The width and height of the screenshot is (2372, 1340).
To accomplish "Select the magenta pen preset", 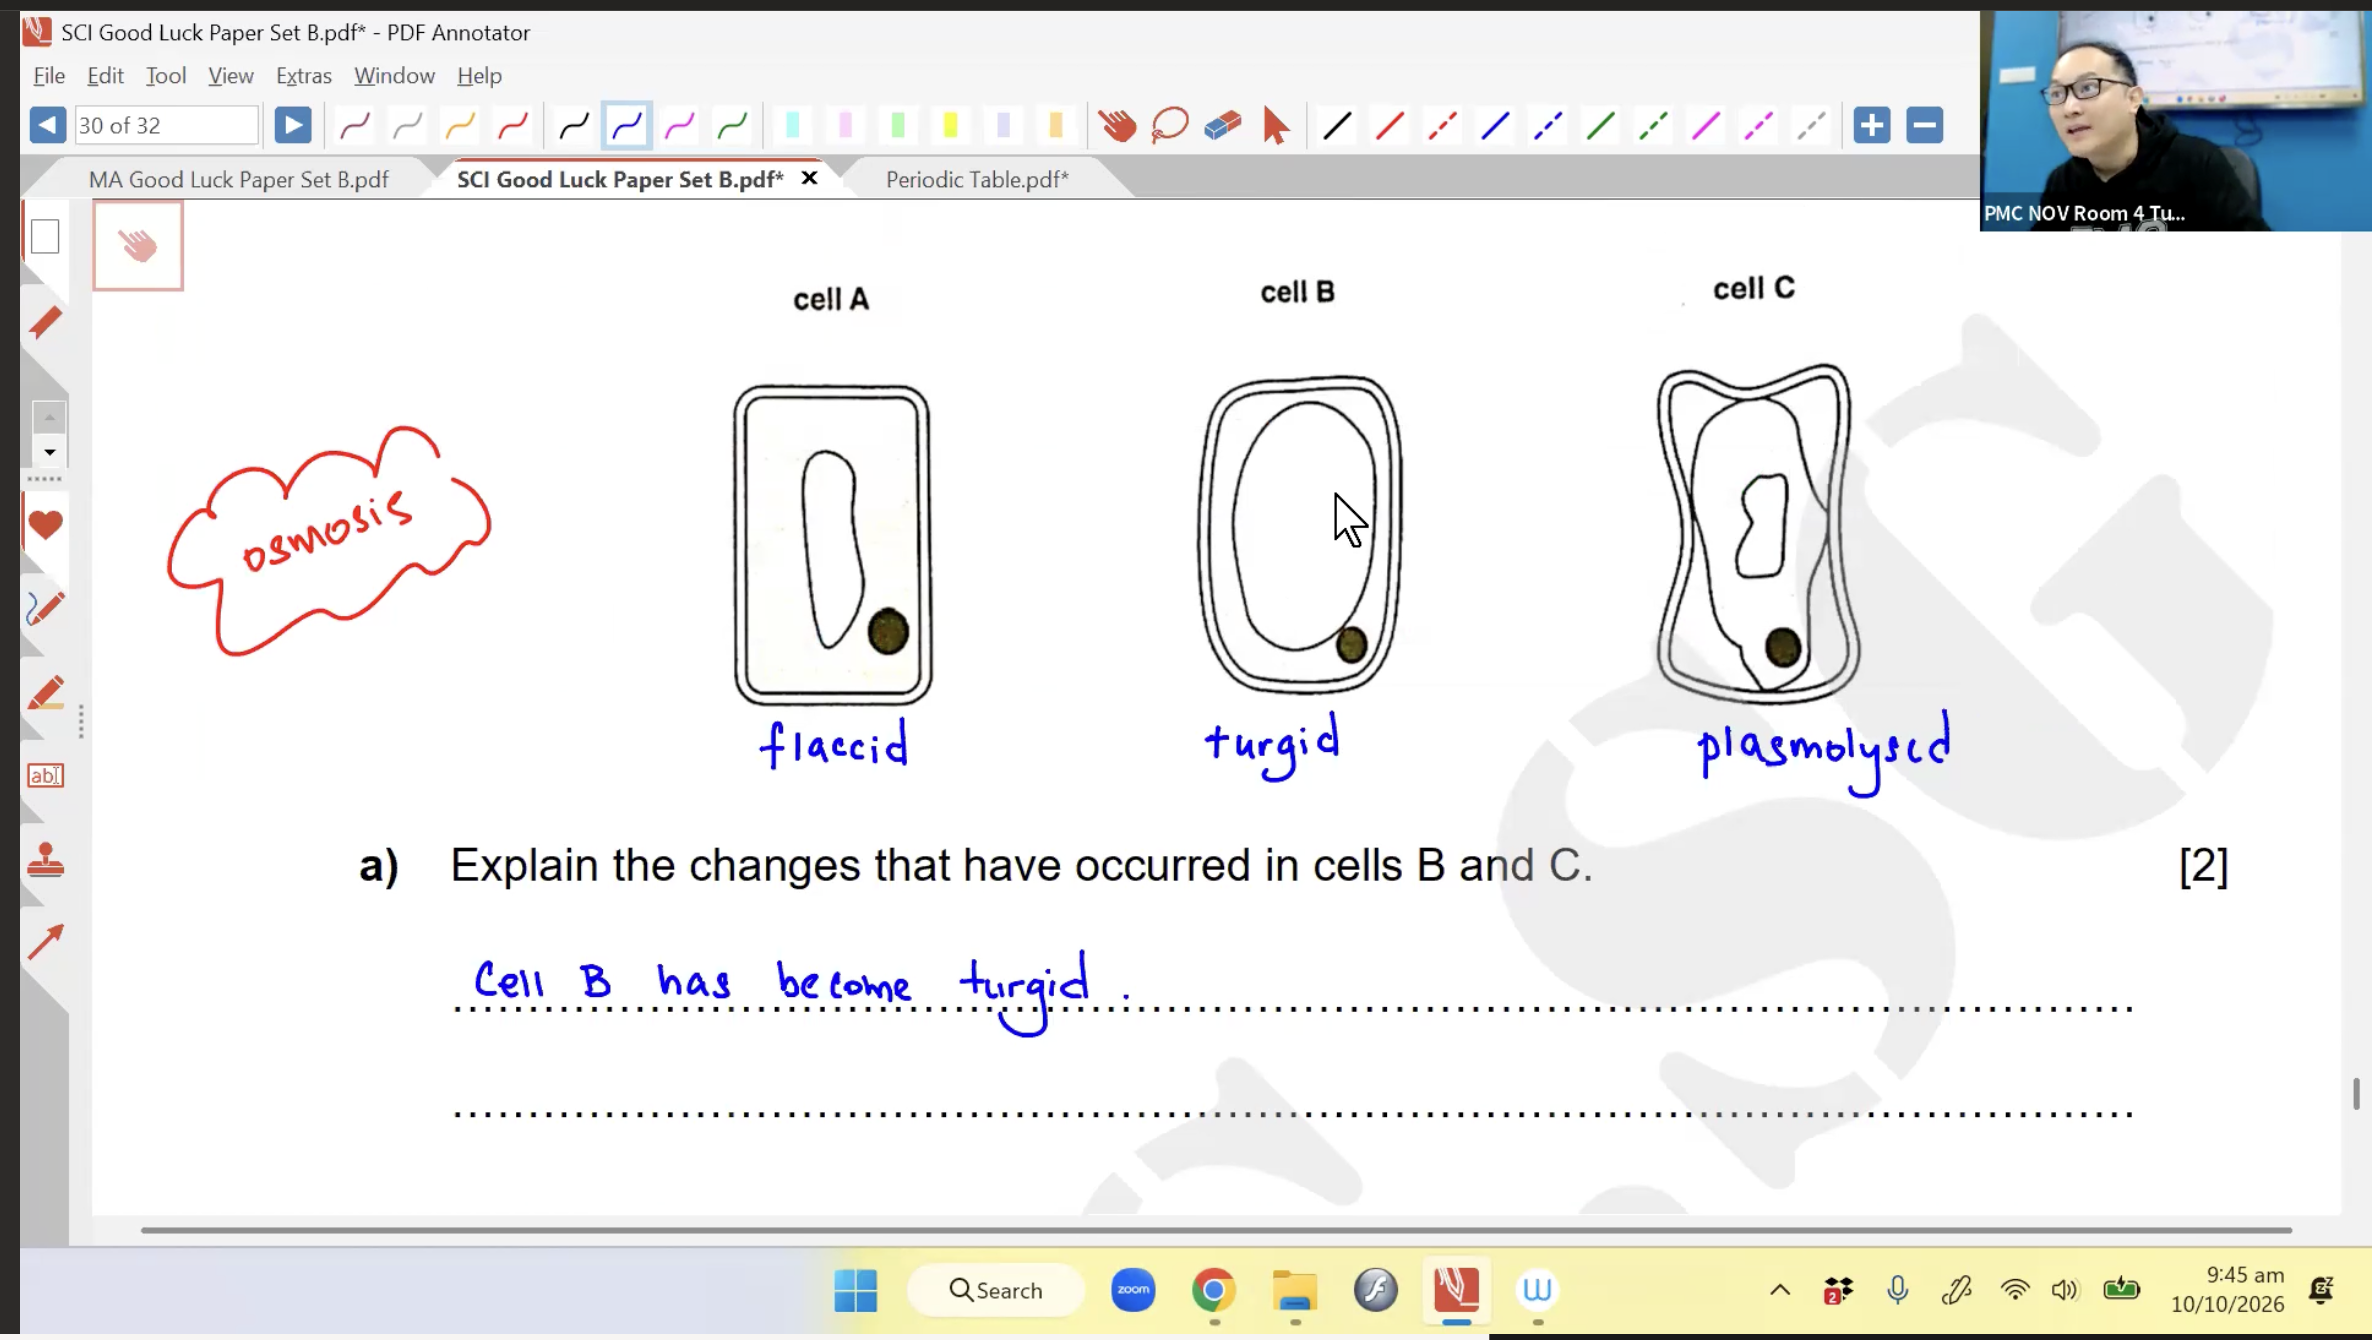I will 680,125.
